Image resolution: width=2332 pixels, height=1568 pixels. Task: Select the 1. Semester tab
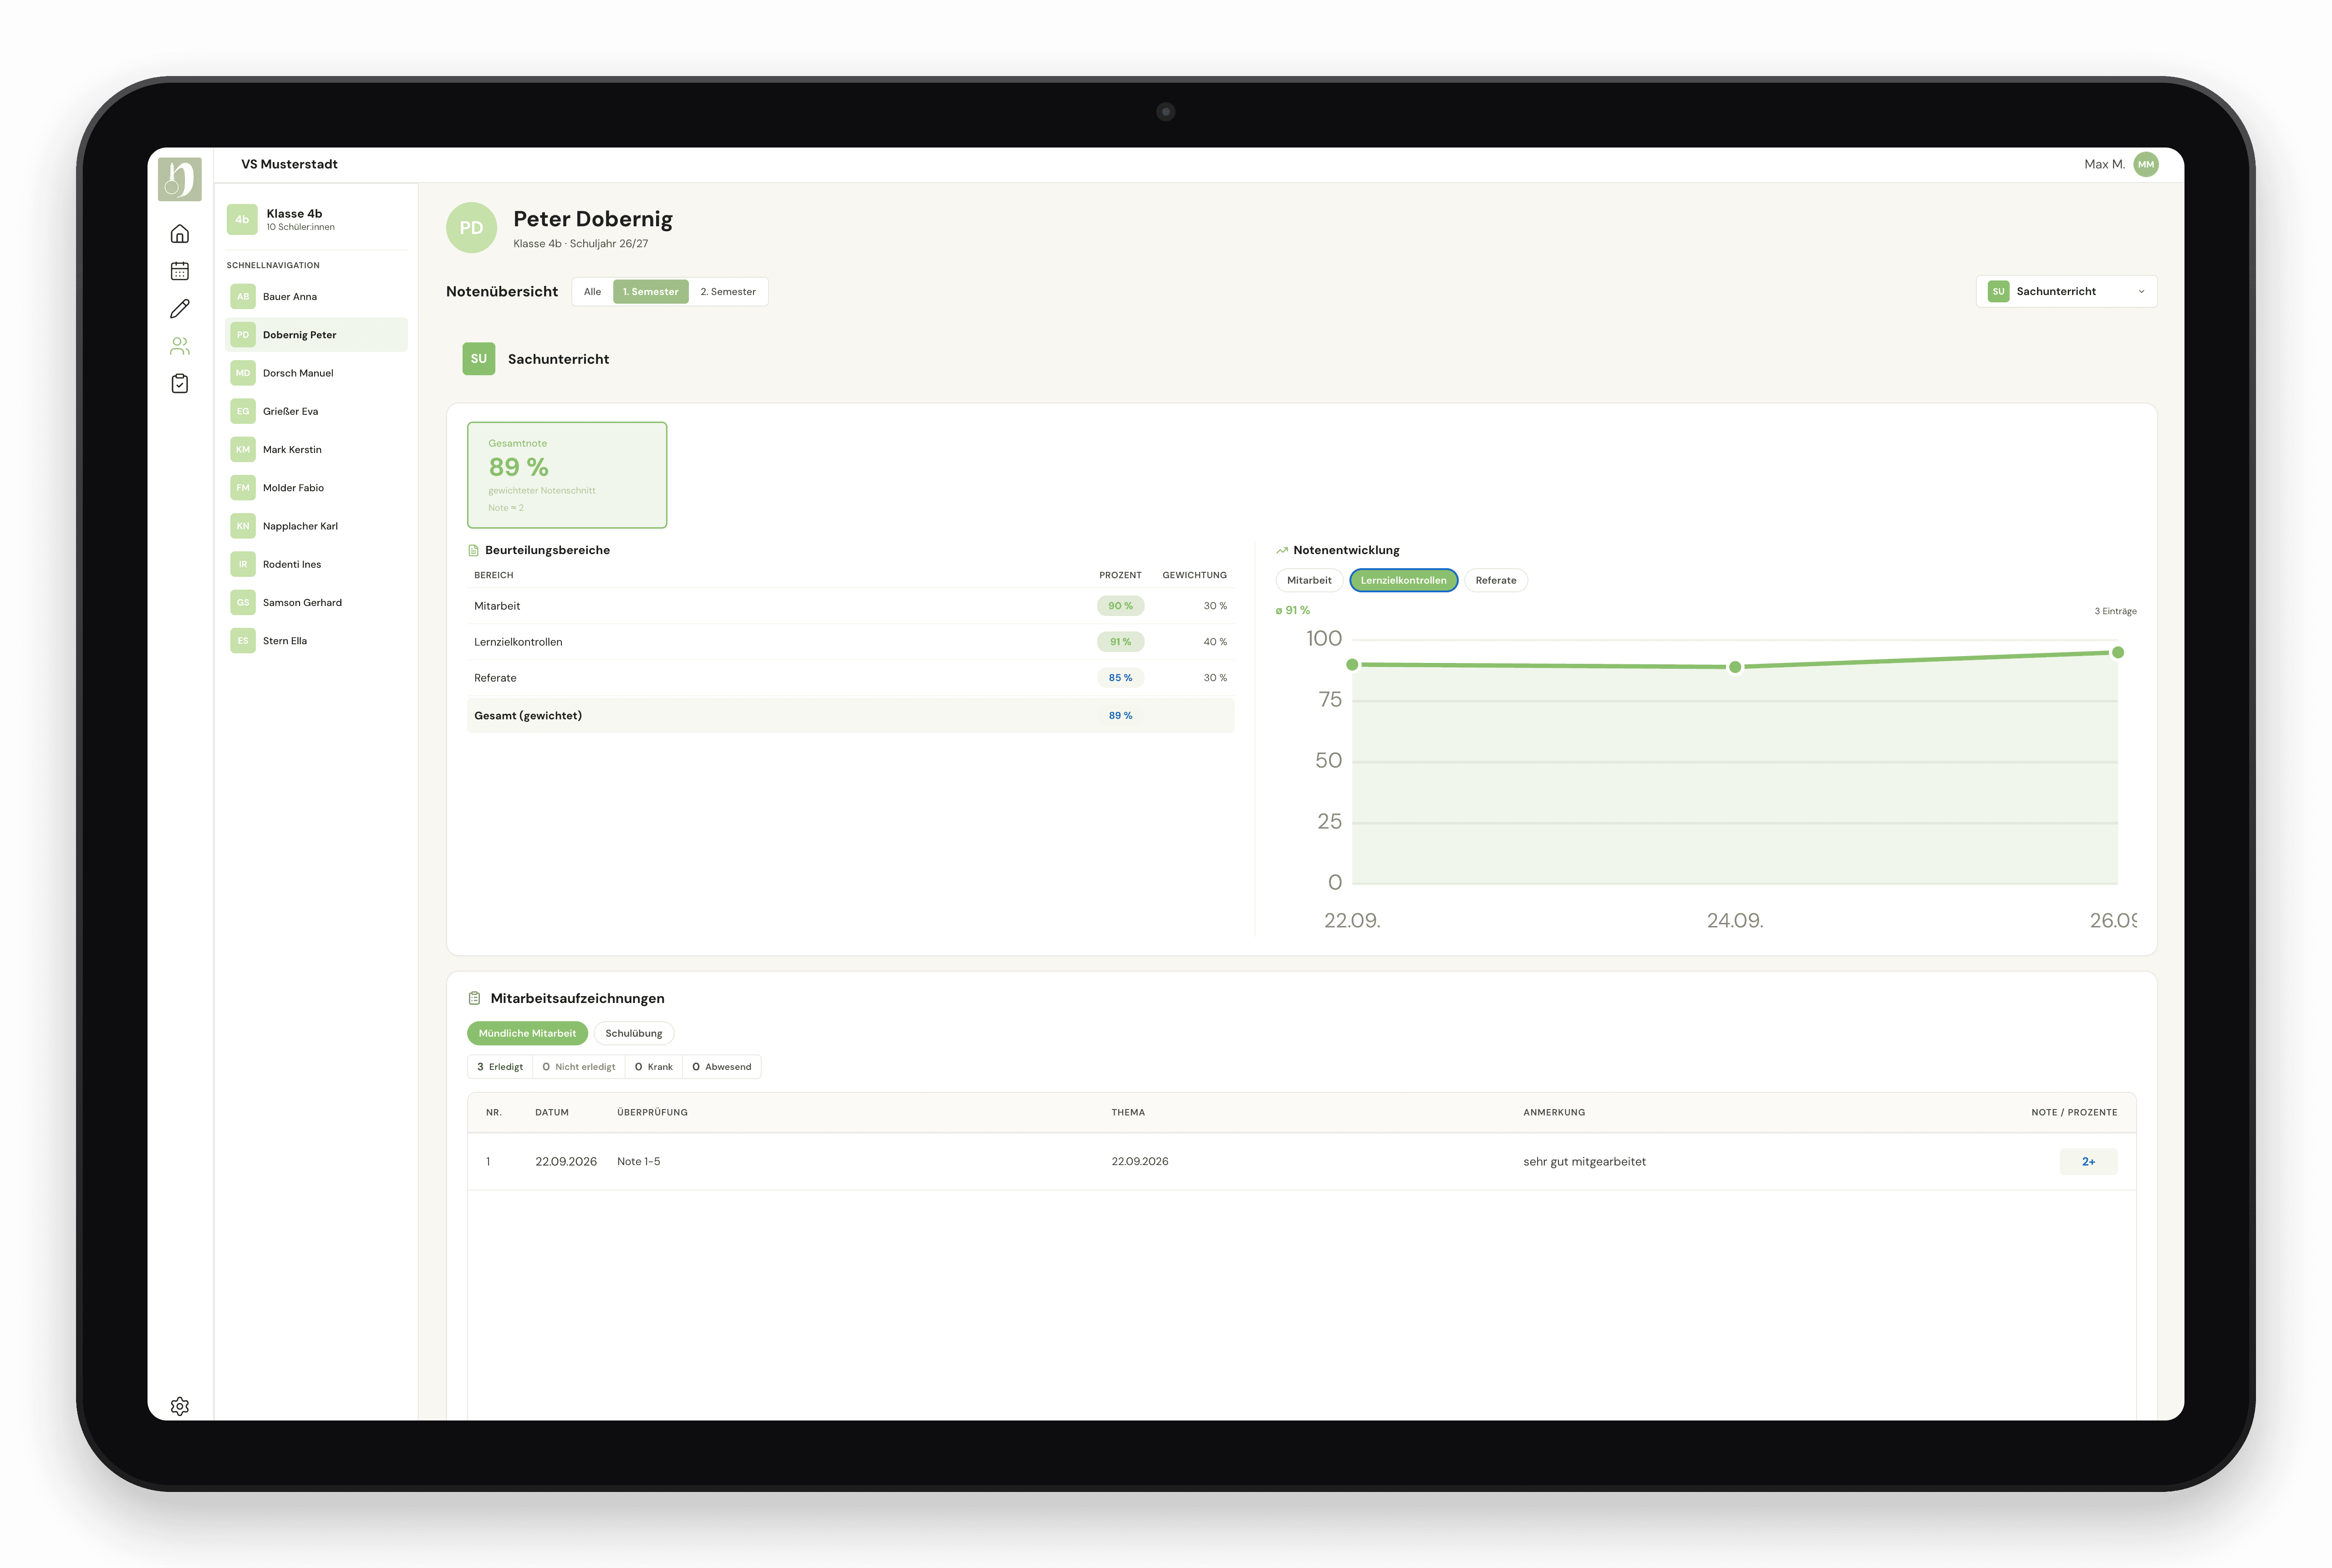(x=651, y=292)
